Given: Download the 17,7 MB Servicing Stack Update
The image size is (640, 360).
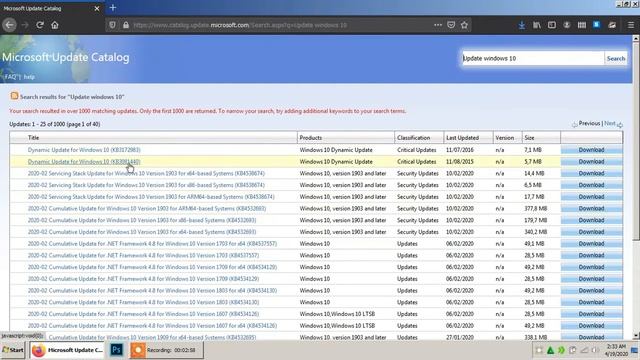Looking at the screenshot, I should [591, 197].
